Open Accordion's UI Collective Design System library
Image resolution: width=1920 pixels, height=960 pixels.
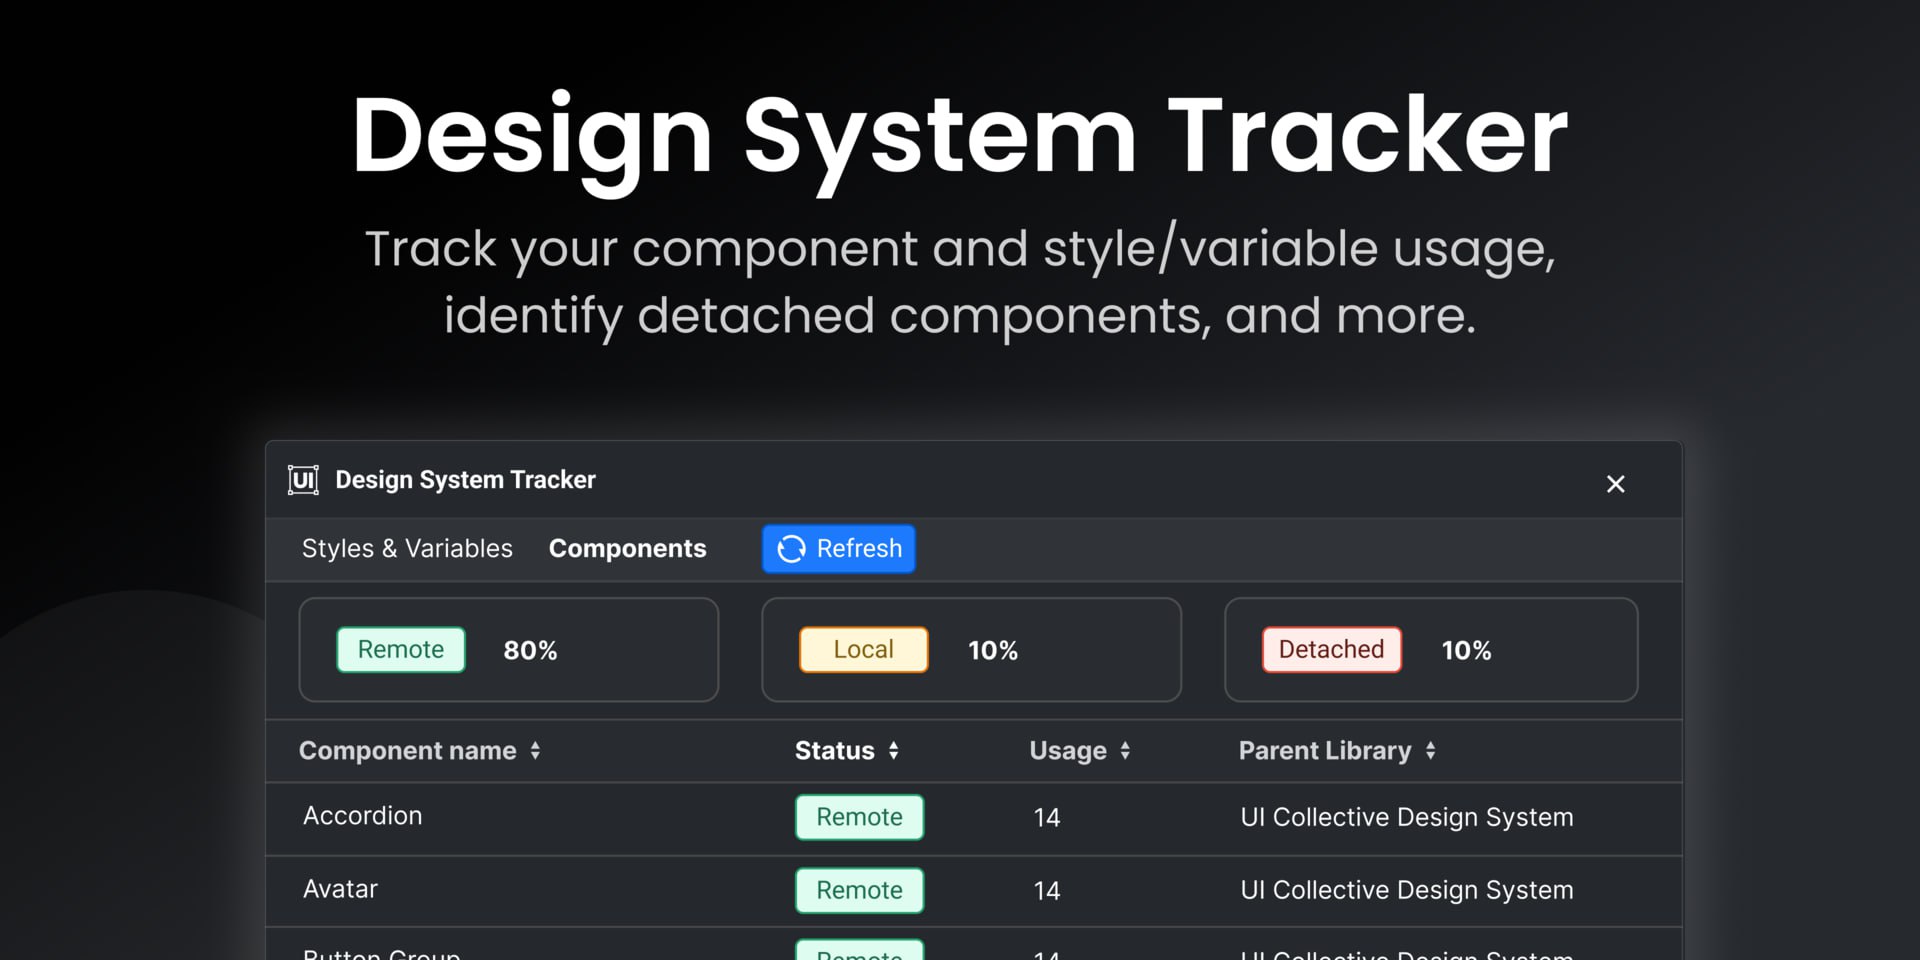click(x=1406, y=817)
